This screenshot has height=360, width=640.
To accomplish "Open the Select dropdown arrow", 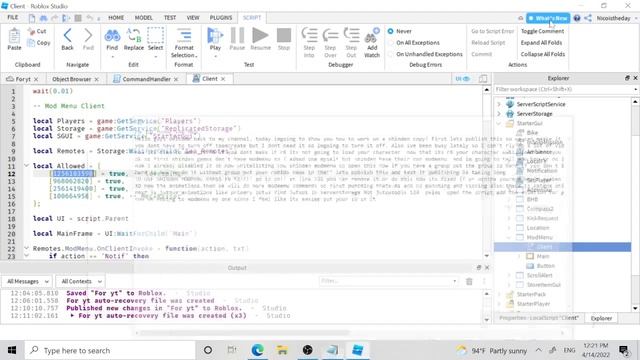I will point(156,56).
